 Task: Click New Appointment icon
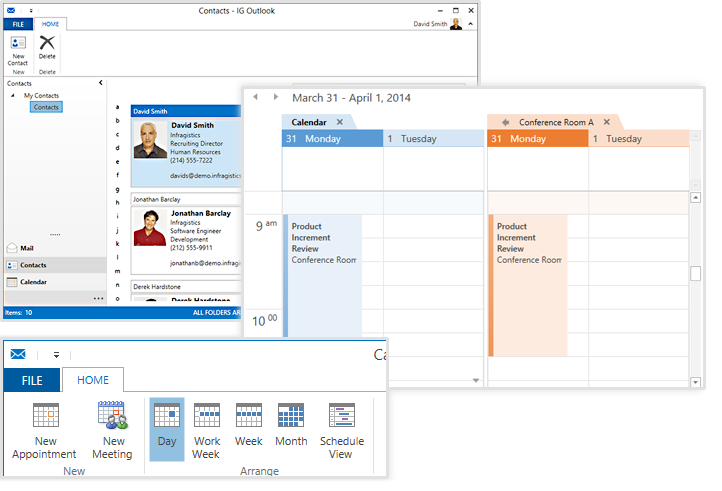(46, 415)
